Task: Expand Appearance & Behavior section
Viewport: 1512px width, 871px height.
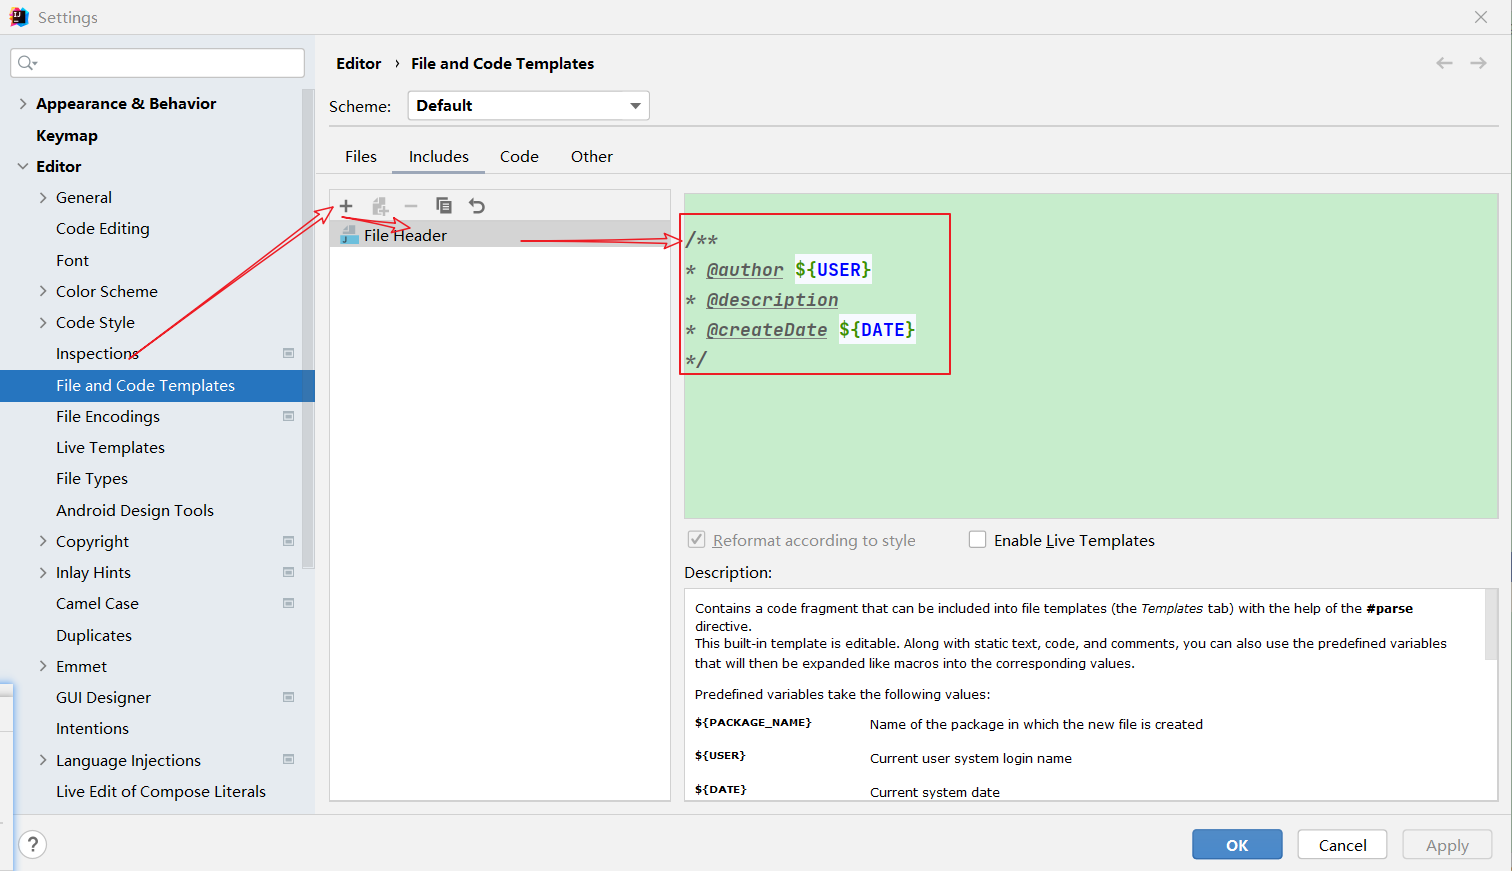Action: pyautogui.click(x=23, y=104)
